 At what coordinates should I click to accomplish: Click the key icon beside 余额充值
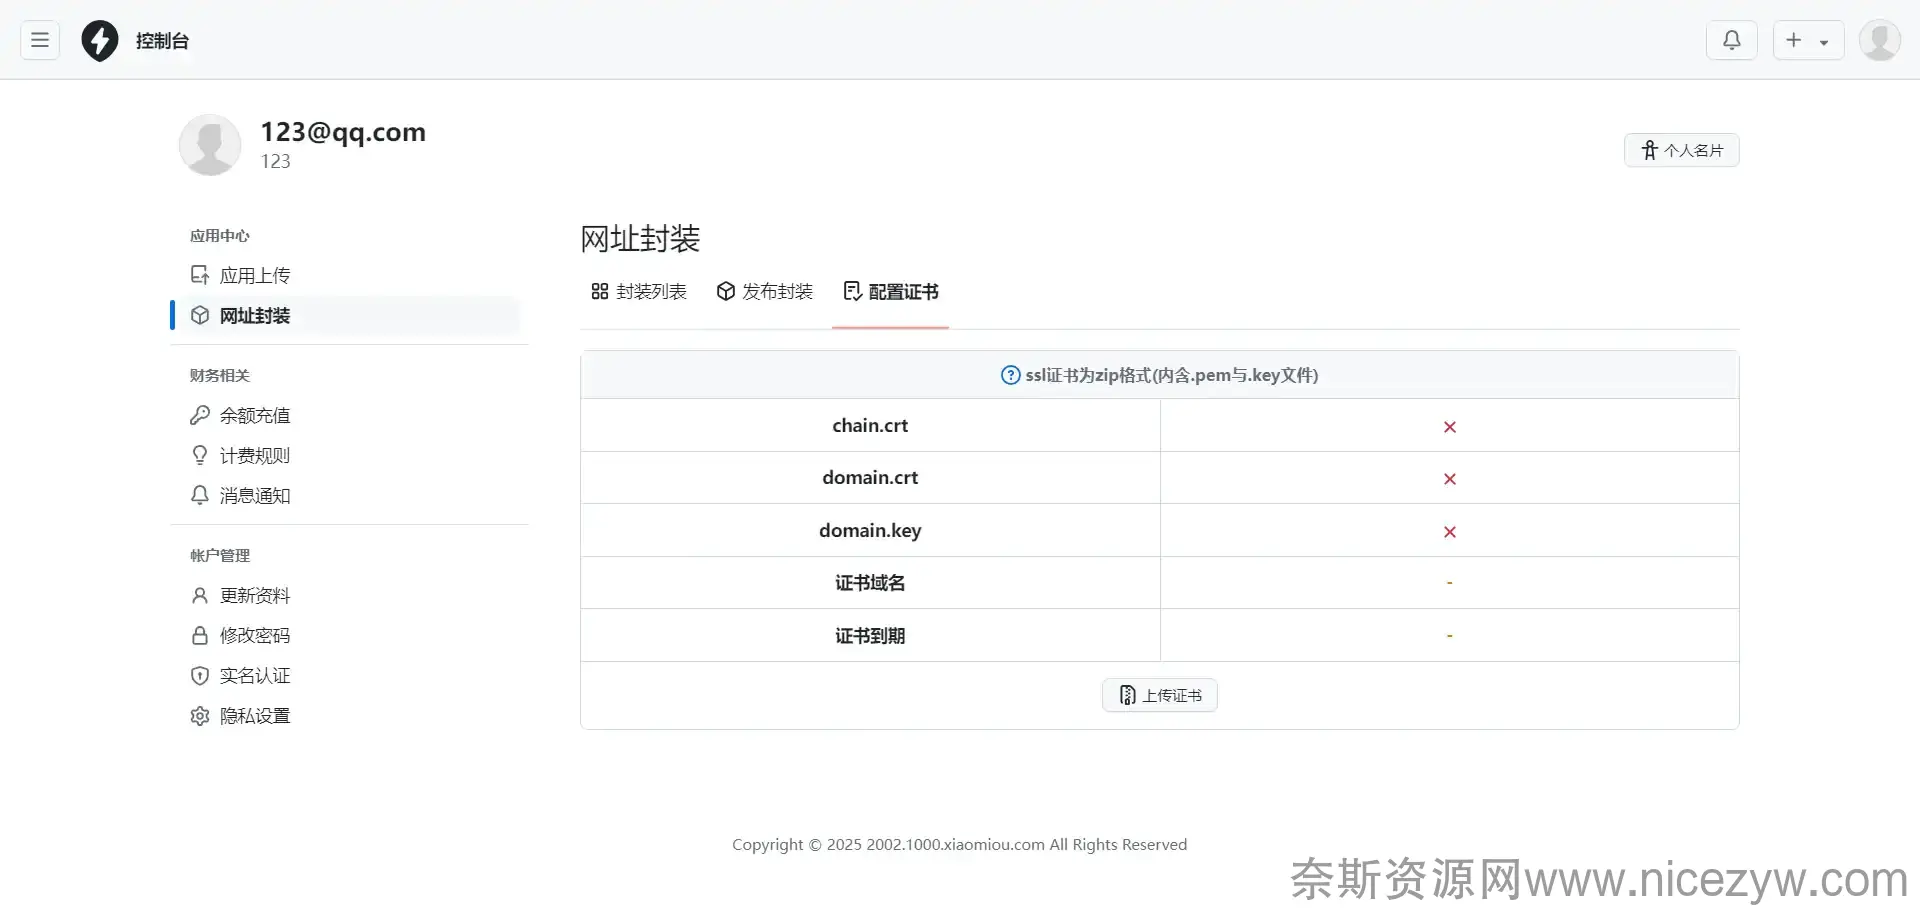(200, 415)
